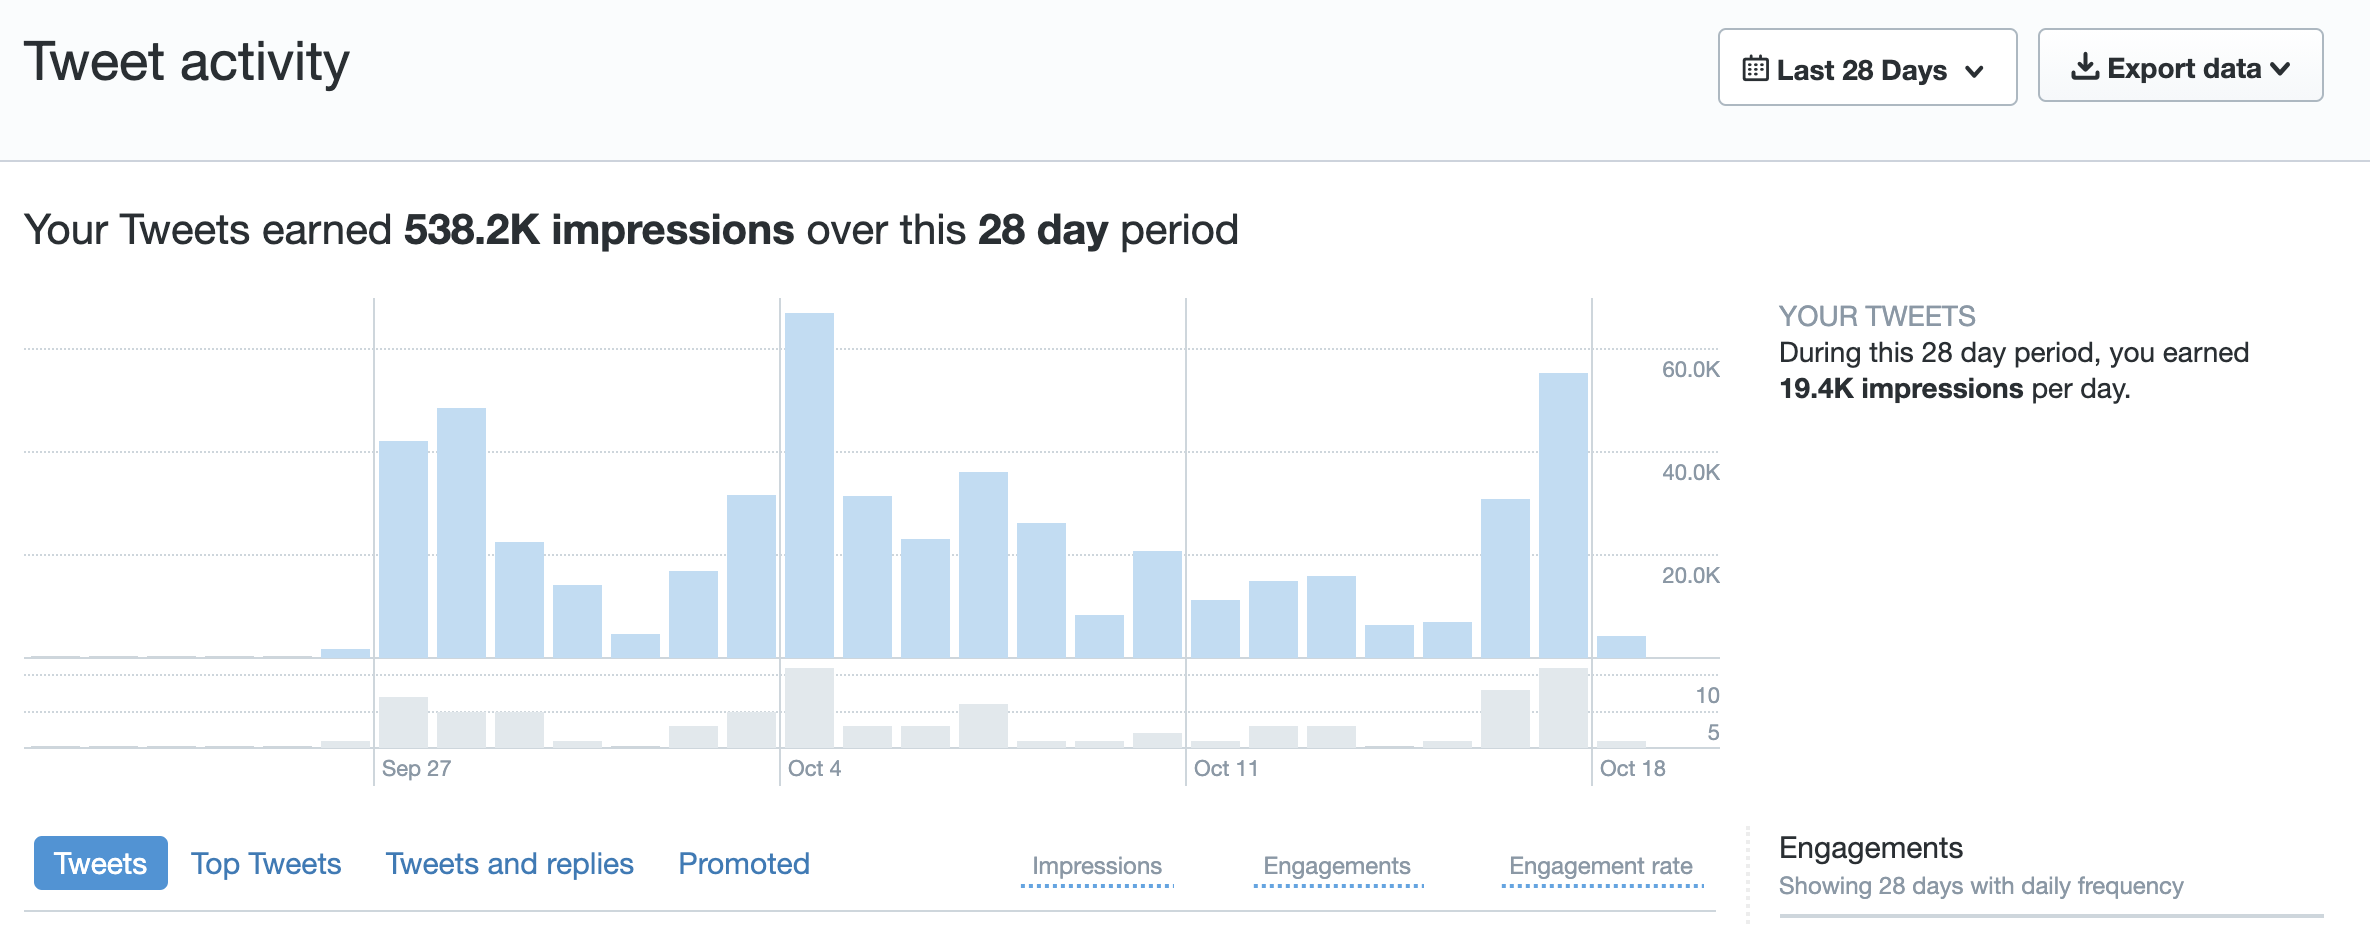The height and width of the screenshot is (926, 2370).
Task: Switch to the Top Tweets tab
Action: tap(266, 863)
